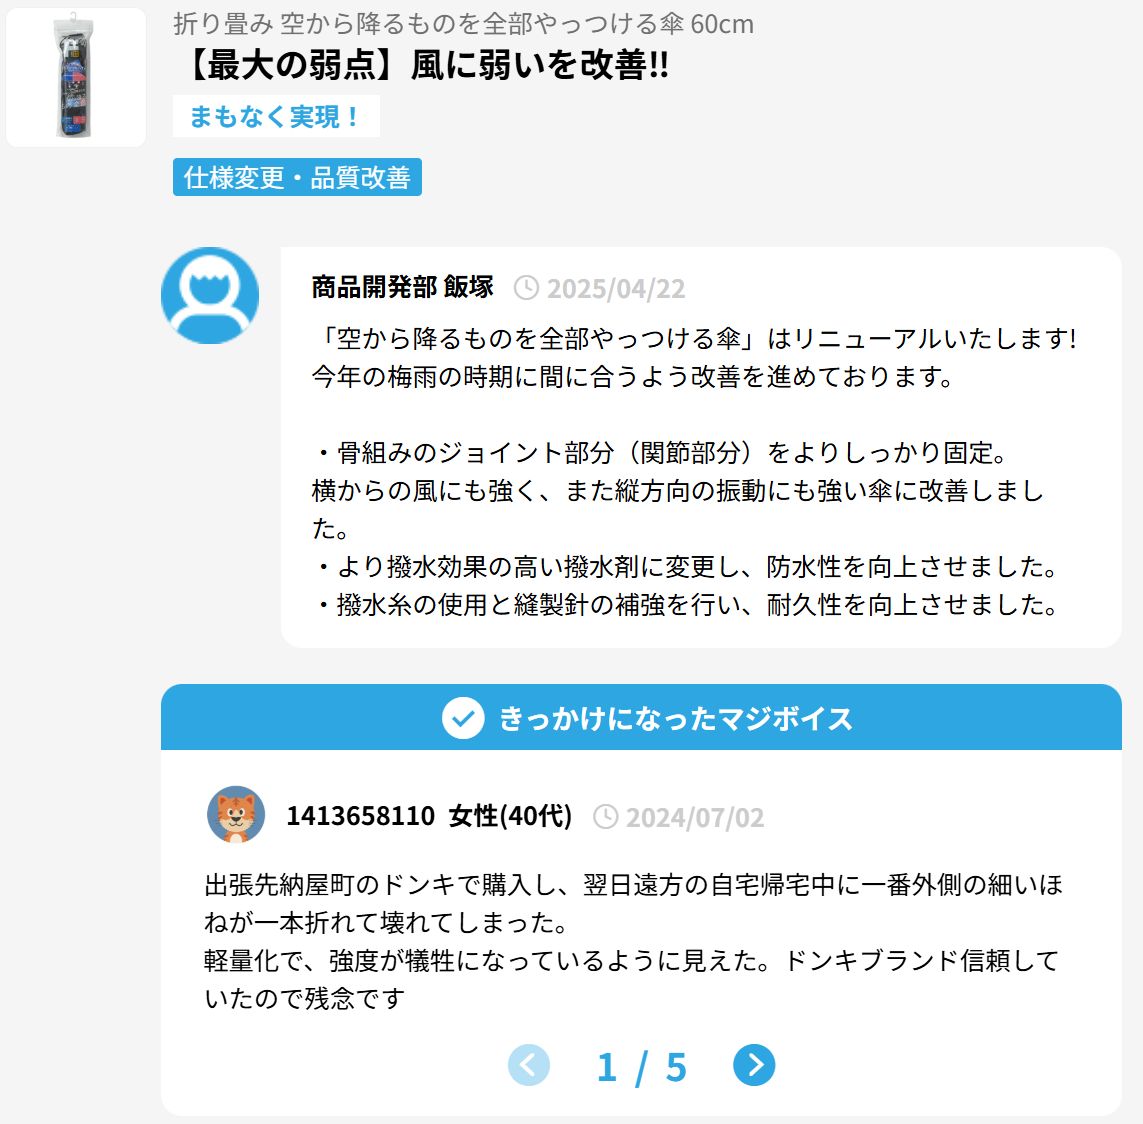Click the 2025/04/22 post date
Image resolution: width=1143 pixels, height=1124 pixels.
[x=616, y=289]
